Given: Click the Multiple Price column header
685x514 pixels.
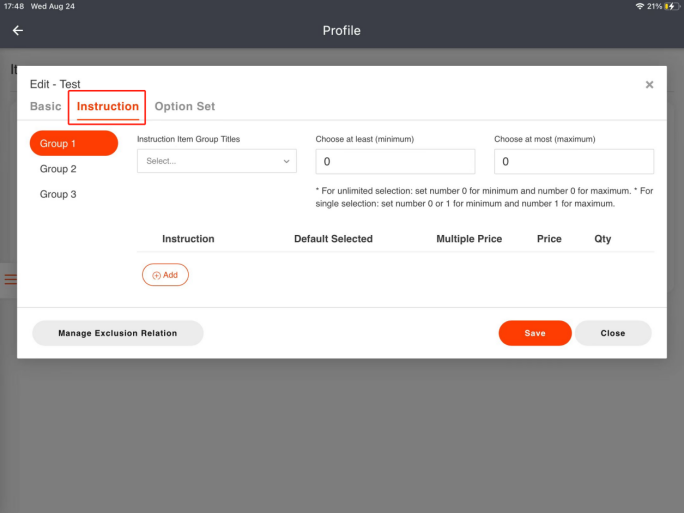Looking at the screenshot, I should 469,239.
